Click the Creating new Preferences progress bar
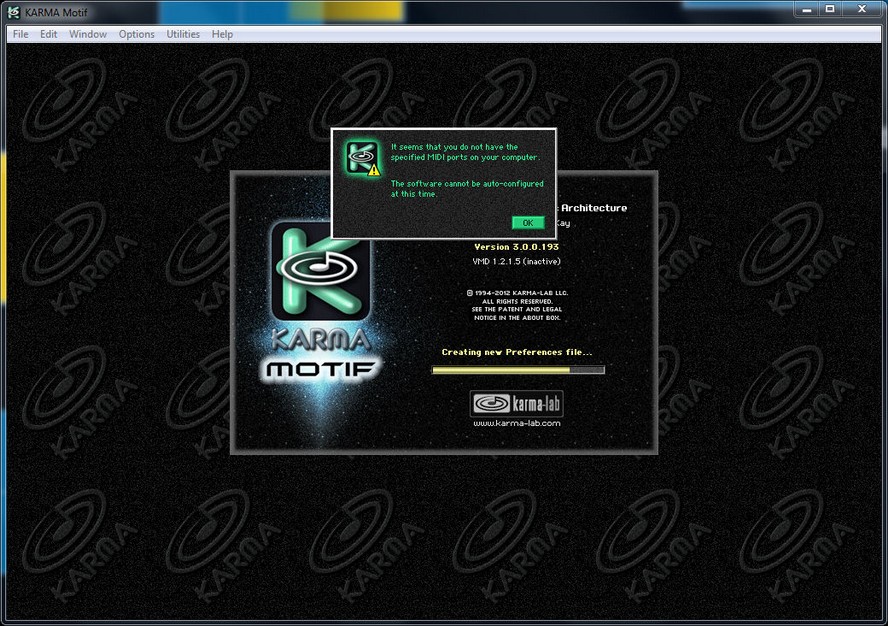Screen dimensions: 888x626 tap(517, 370)
